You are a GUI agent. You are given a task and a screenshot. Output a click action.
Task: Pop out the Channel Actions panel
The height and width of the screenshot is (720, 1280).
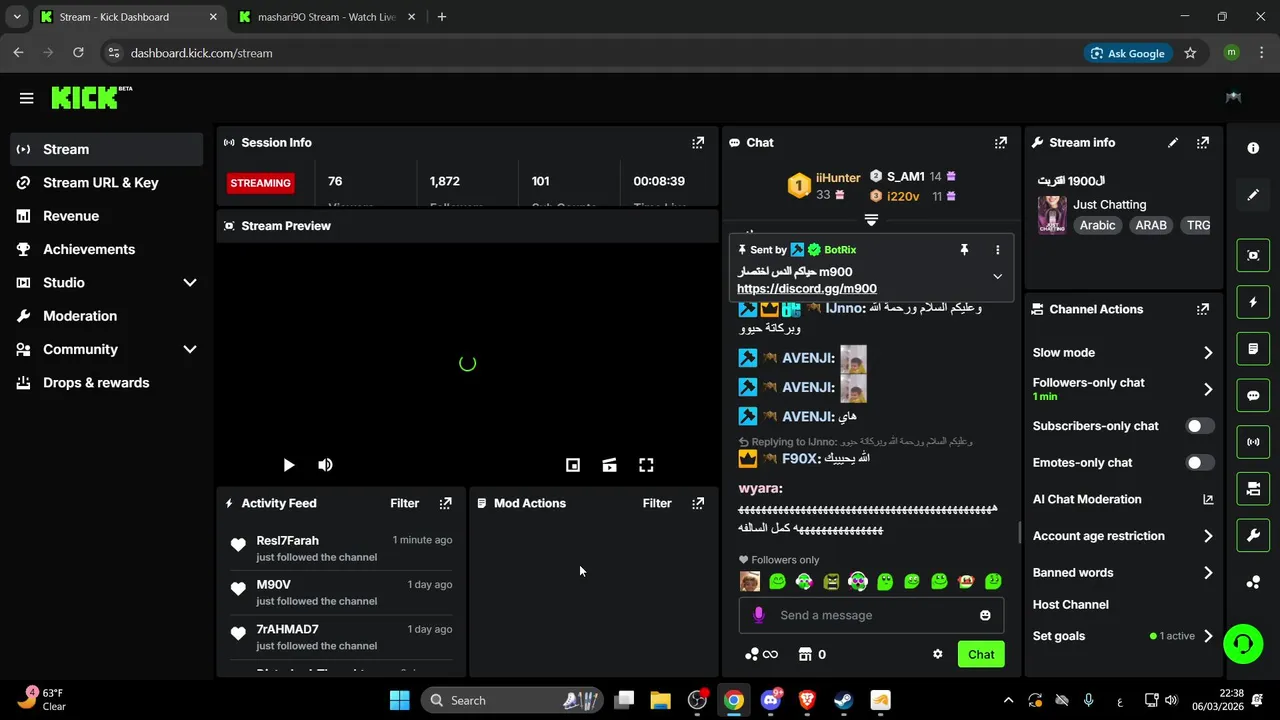(1203, 310)
